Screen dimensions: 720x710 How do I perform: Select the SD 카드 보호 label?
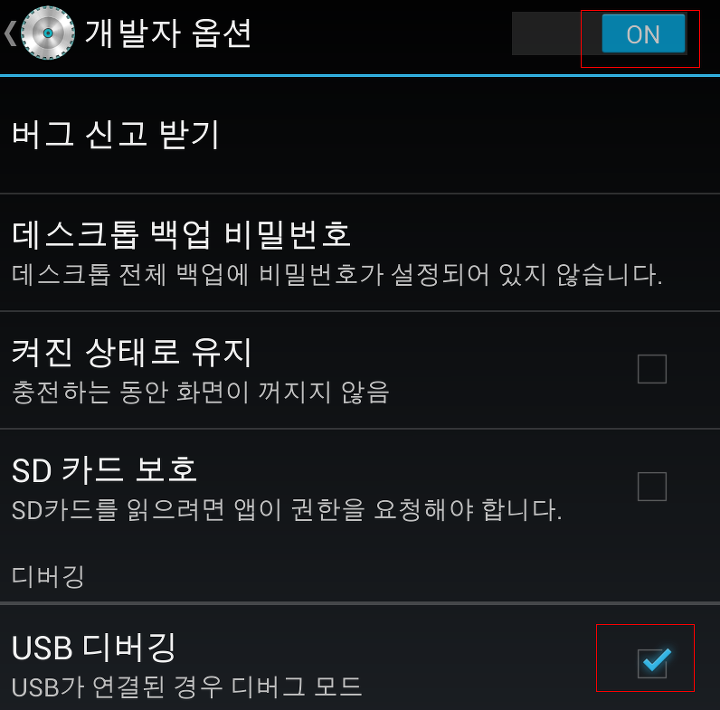(104, 470)
